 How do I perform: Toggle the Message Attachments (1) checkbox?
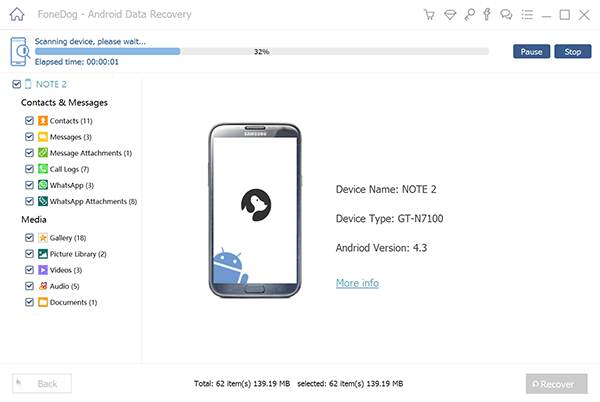tap(29, 153)
